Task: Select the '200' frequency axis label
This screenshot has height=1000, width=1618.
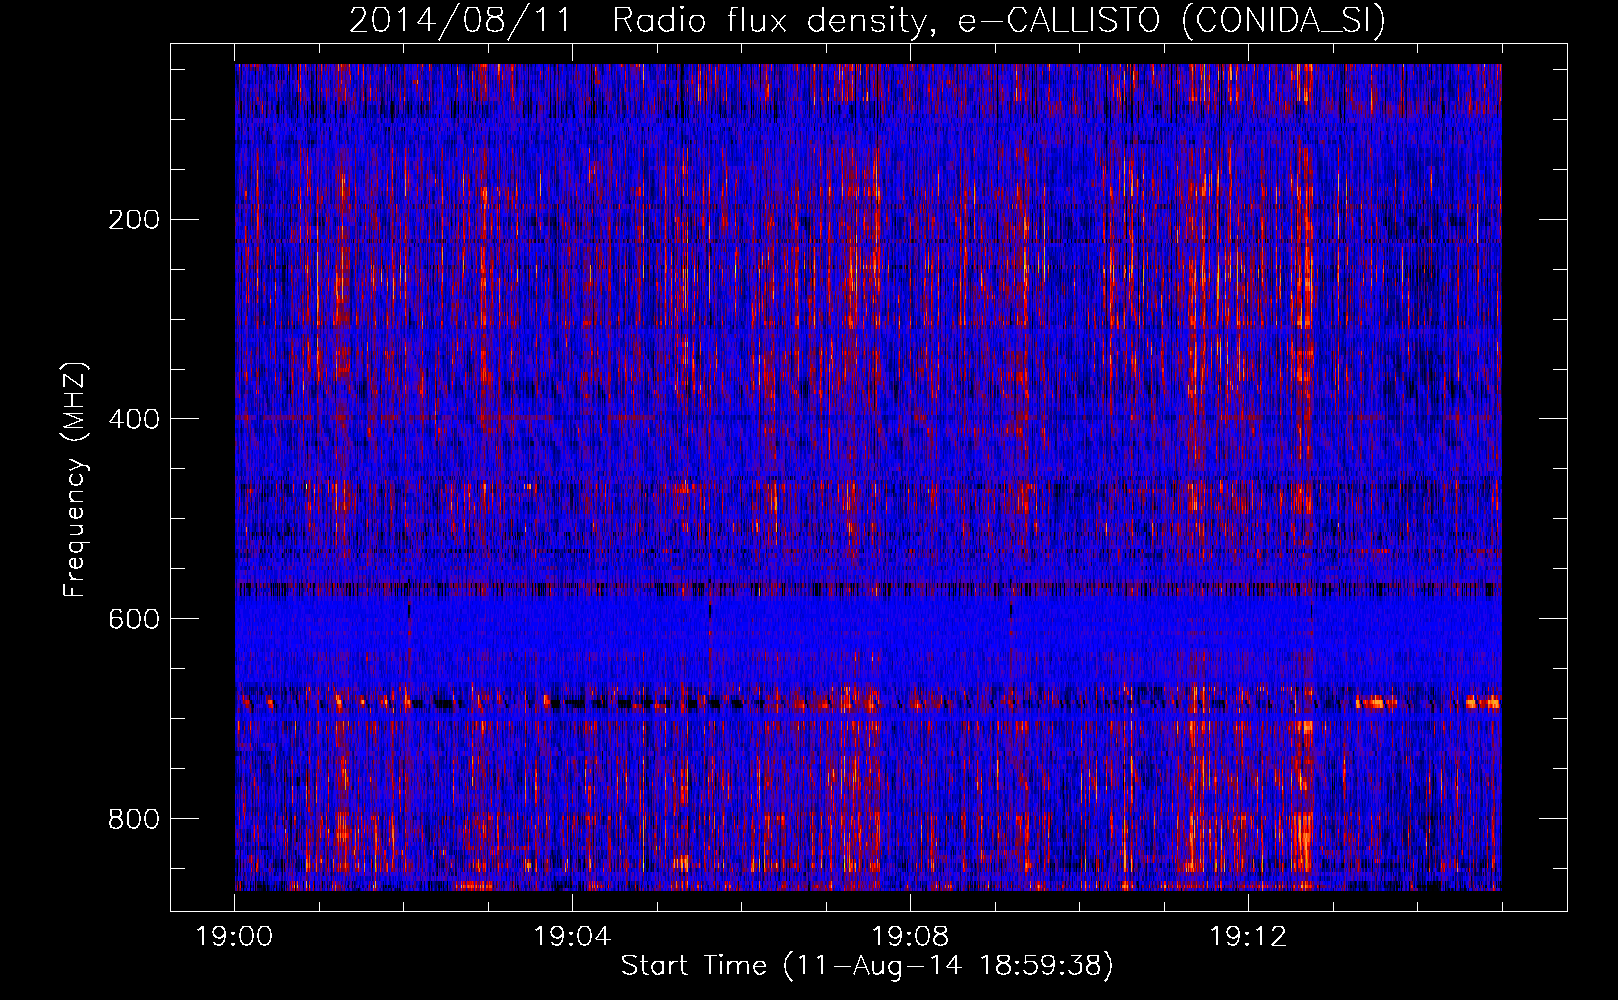Action: point(134,220)
